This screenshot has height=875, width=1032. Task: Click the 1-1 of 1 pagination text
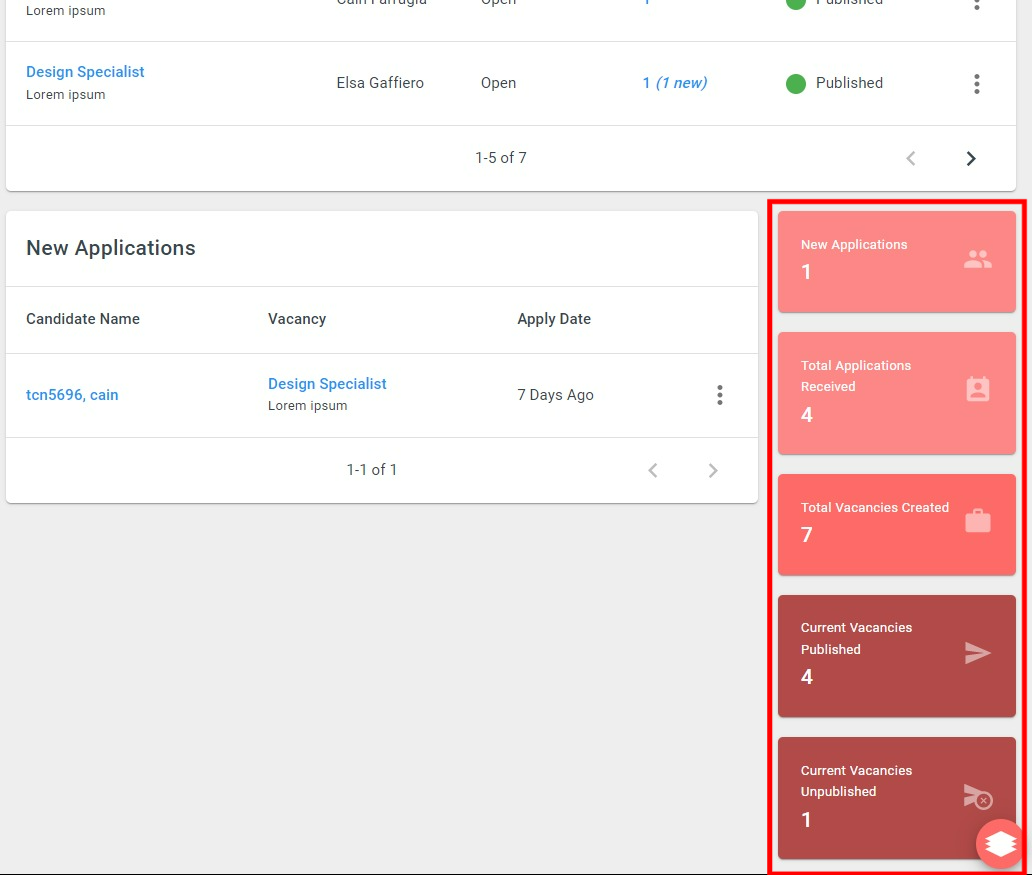pos(371,470)
